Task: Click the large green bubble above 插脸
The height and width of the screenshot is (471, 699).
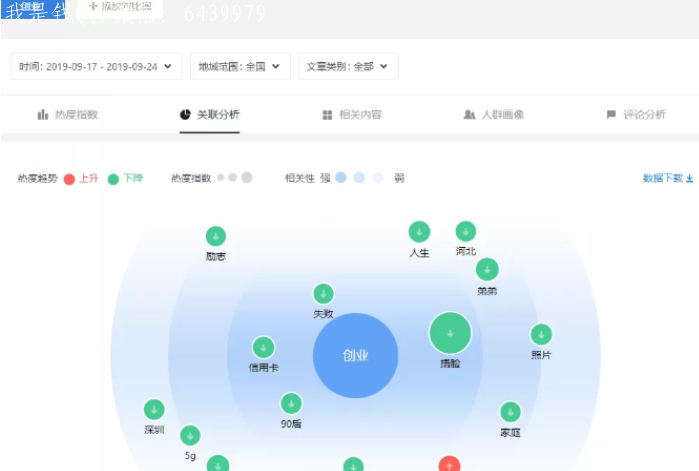Action: point(450,333)
